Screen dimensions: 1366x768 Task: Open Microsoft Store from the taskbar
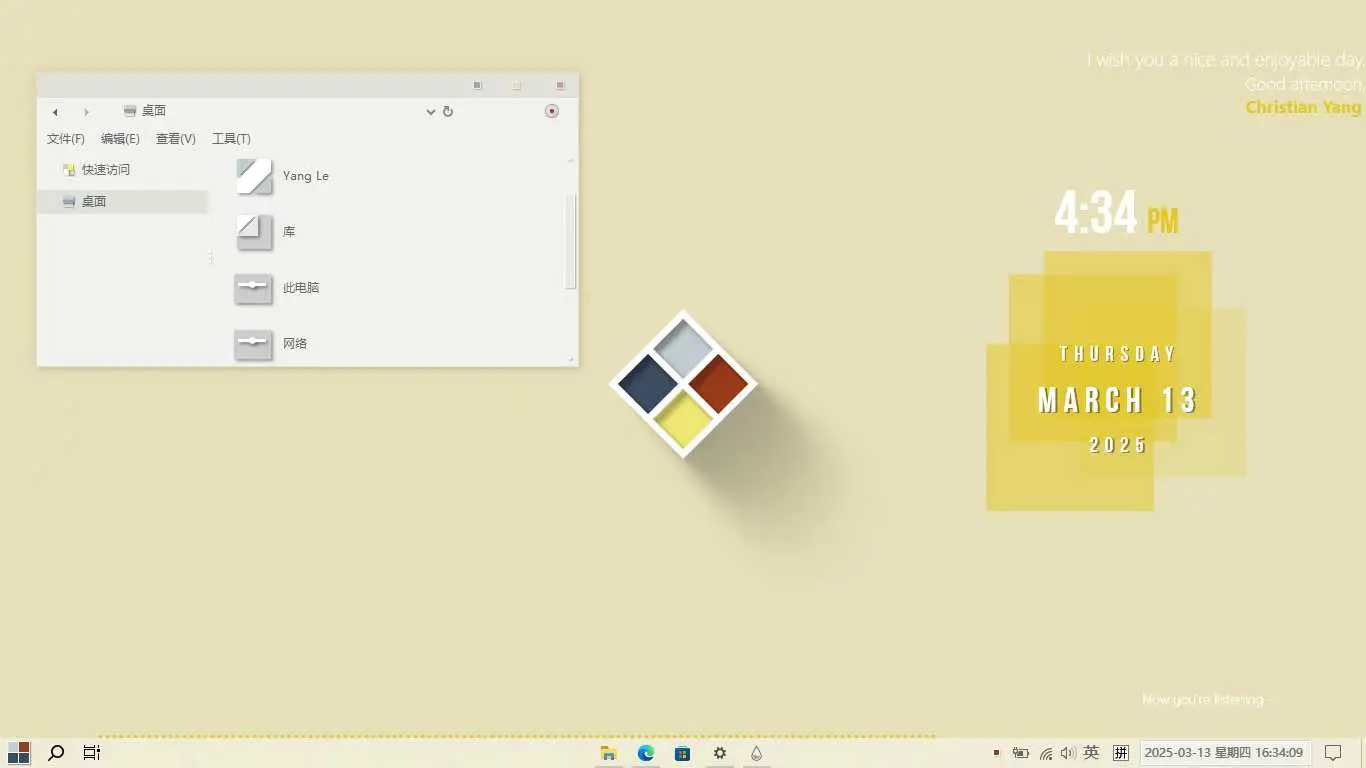682,753
